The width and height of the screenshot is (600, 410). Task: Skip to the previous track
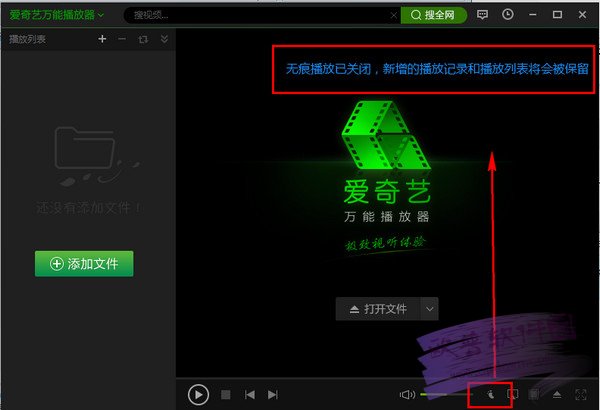pos(249,394)
